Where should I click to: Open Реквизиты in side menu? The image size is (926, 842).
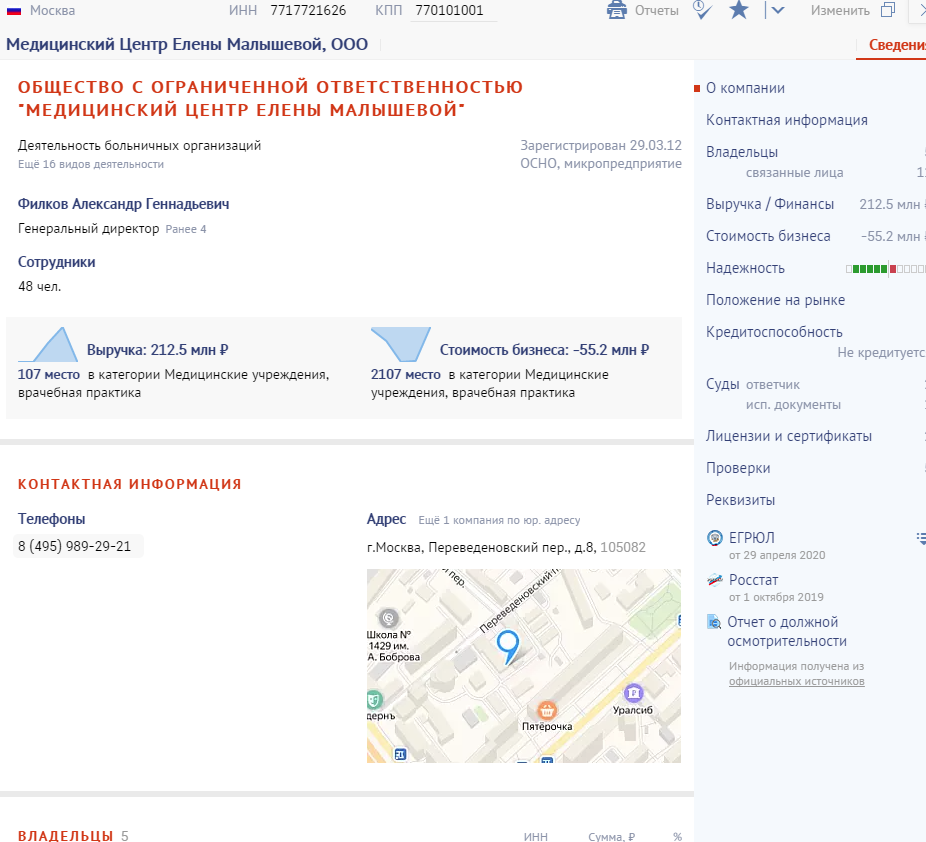[x=741, y=500]
